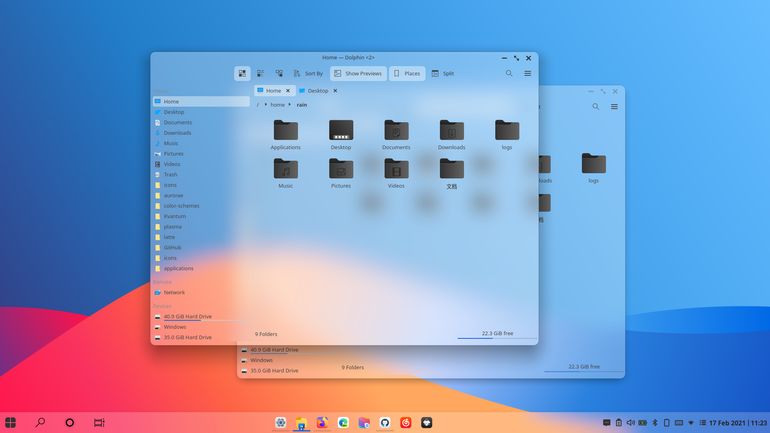Open GitHub Desktop from the dock

pos(385,423)
